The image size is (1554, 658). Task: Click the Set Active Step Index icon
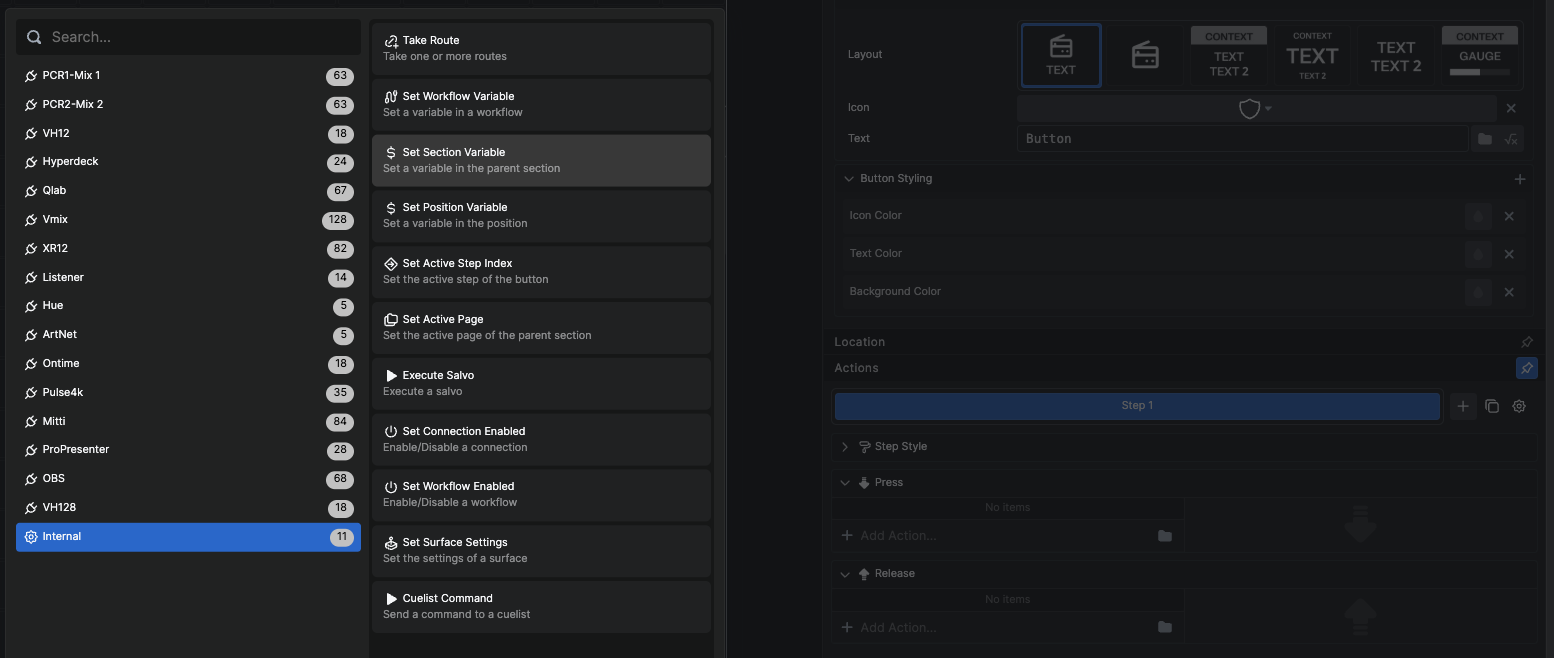tap(391, 264)
